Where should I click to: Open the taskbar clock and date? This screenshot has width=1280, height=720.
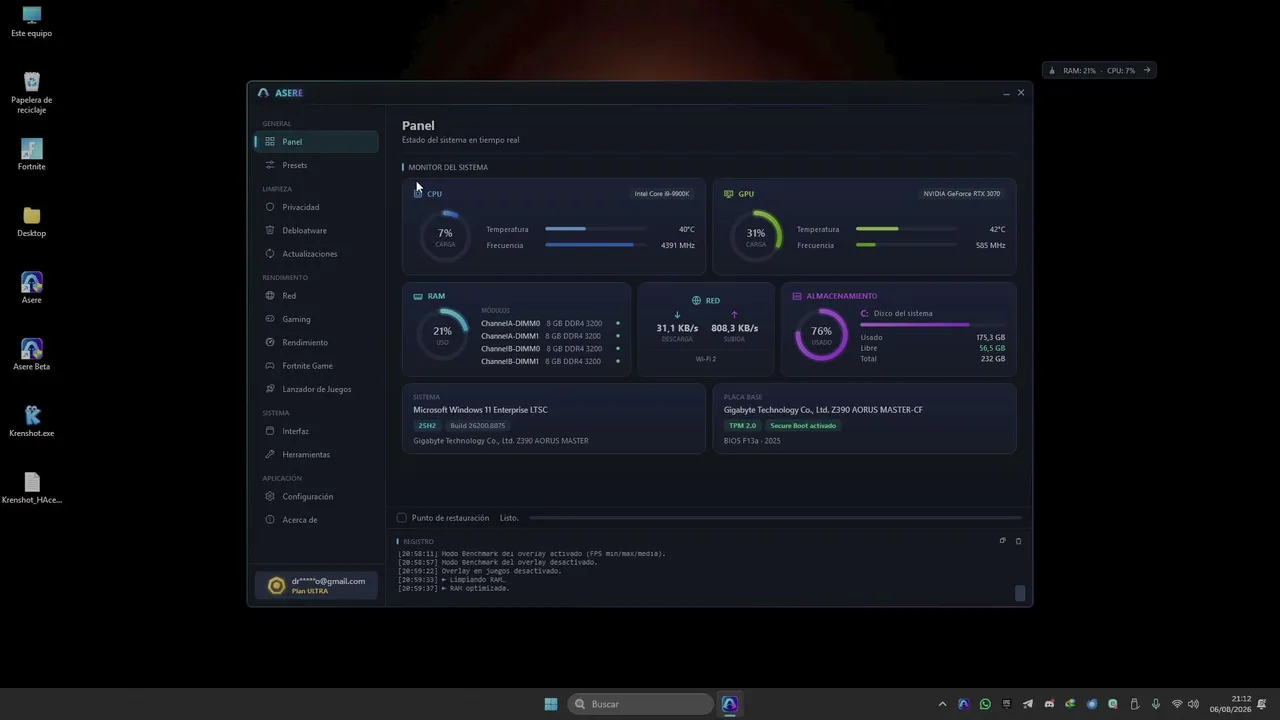[1230, 704]
